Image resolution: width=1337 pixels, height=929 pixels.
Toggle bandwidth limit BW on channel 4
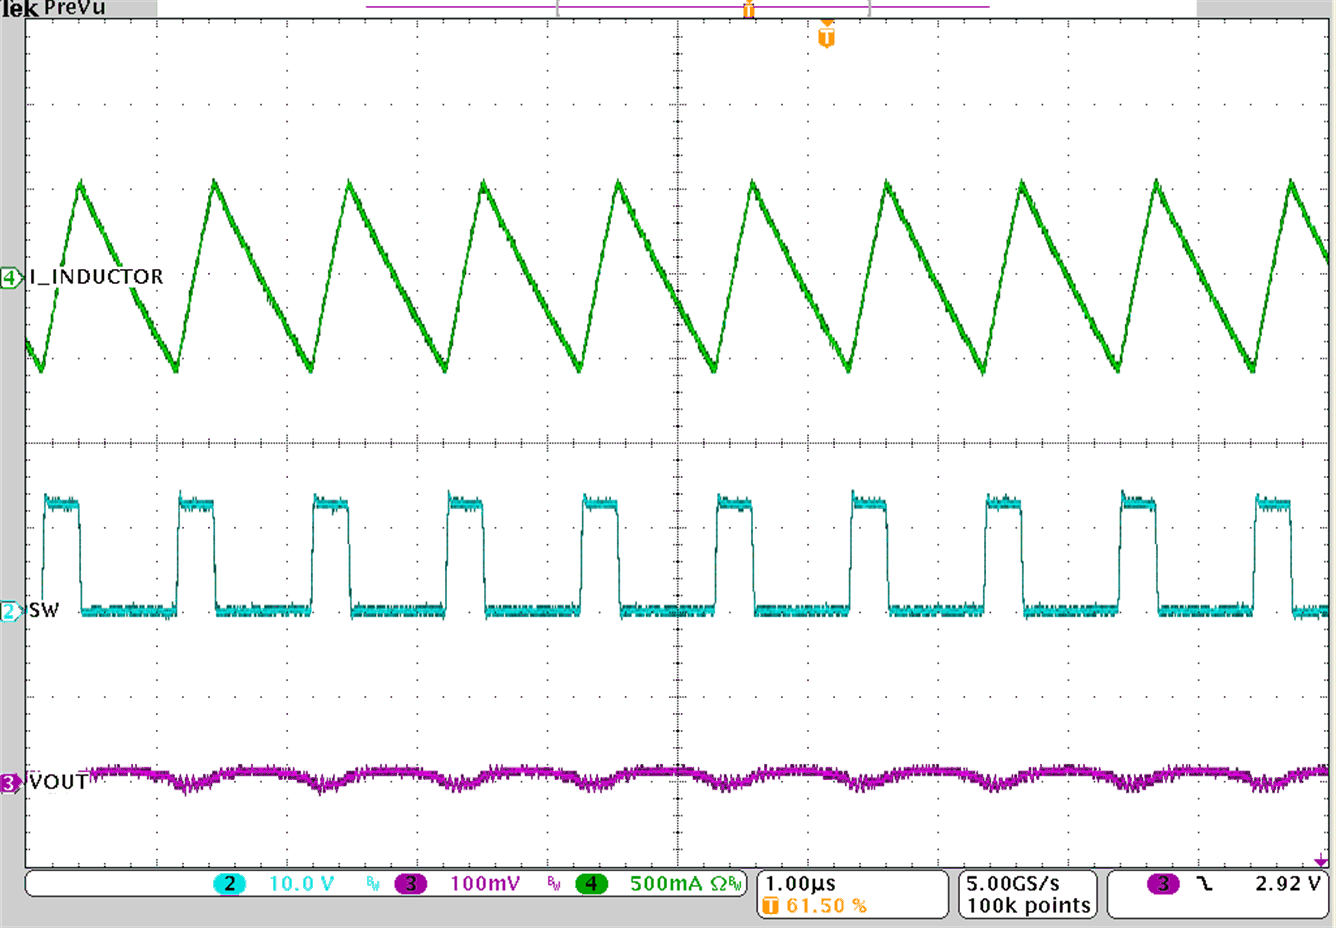[x=737, y=884]
